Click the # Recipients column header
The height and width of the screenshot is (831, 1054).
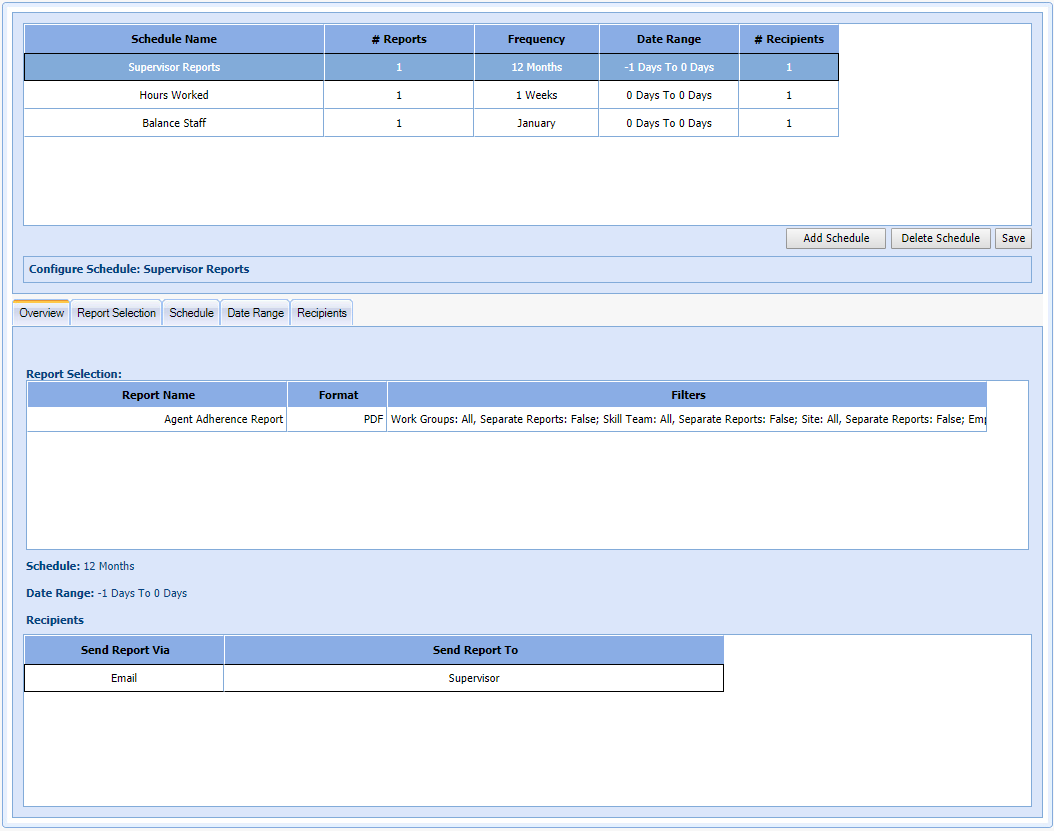[x=789, y=39]
